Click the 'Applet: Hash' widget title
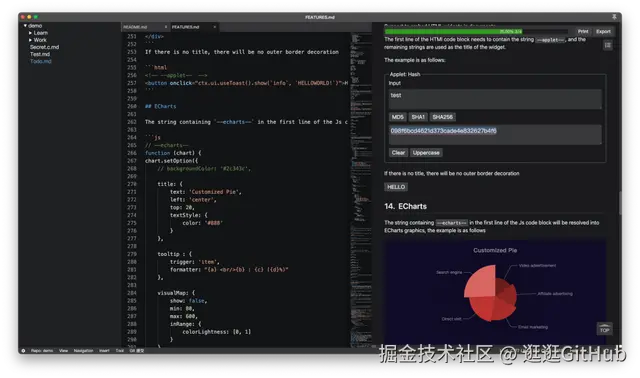This screenshot has width=640, height=378. [x=404, y=74]
